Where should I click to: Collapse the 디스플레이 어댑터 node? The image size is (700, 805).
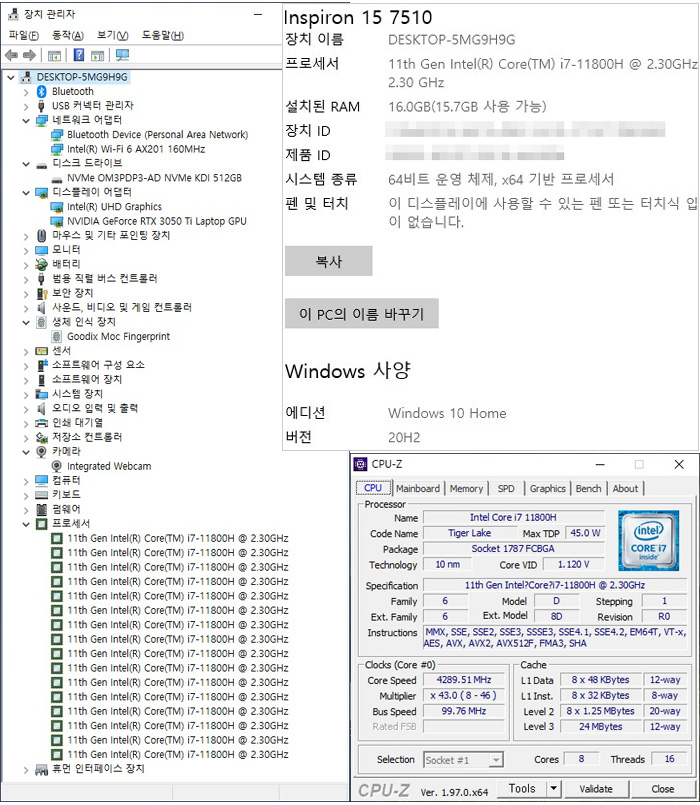tap(26, 193)
